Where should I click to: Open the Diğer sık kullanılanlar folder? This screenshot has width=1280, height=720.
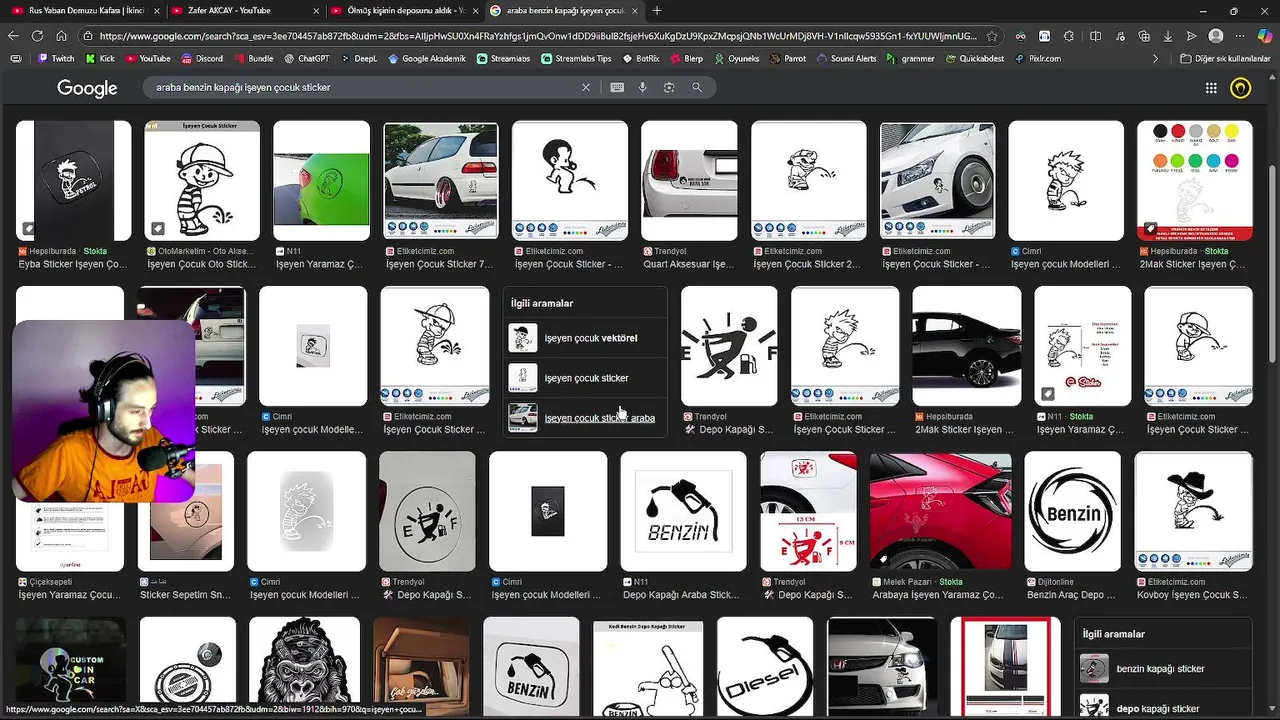pos(1225,59)
